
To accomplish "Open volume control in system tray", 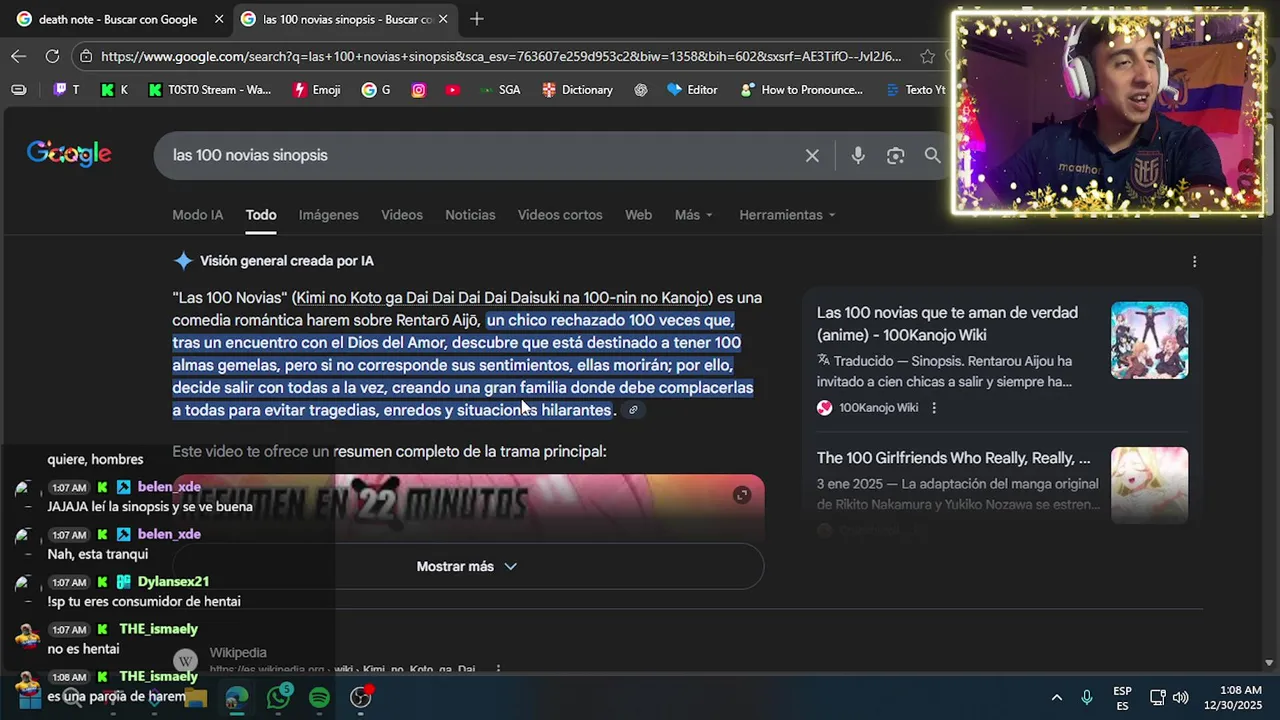I will pos(1180,697).
